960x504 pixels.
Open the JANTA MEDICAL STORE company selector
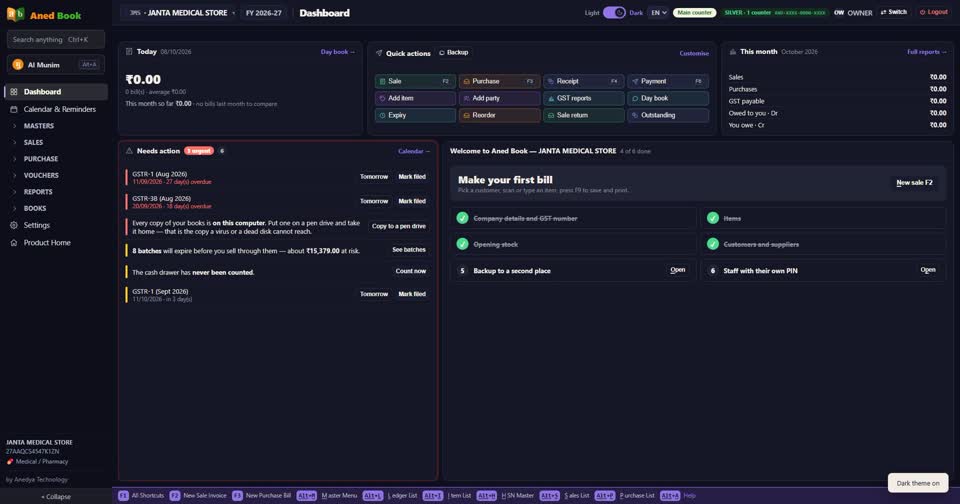pos(178,13)
